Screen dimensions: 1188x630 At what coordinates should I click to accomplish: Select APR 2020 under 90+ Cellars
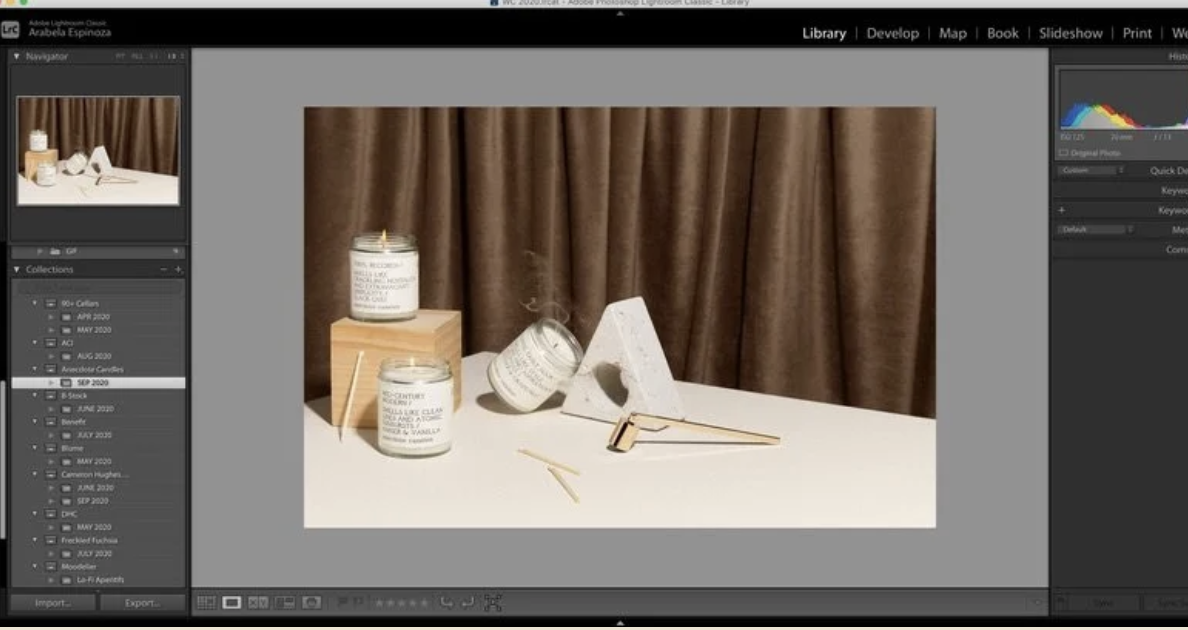94,317
